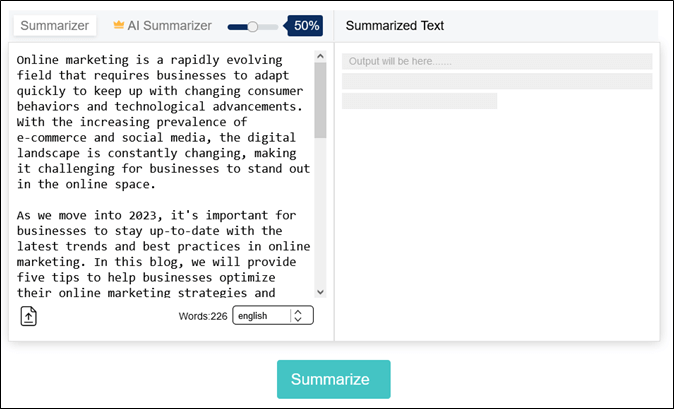Image resolution: width=674 pixels, height=409 pixels.
Task: Click the scrollbar up arrow in text box
Action: (320, 56)
